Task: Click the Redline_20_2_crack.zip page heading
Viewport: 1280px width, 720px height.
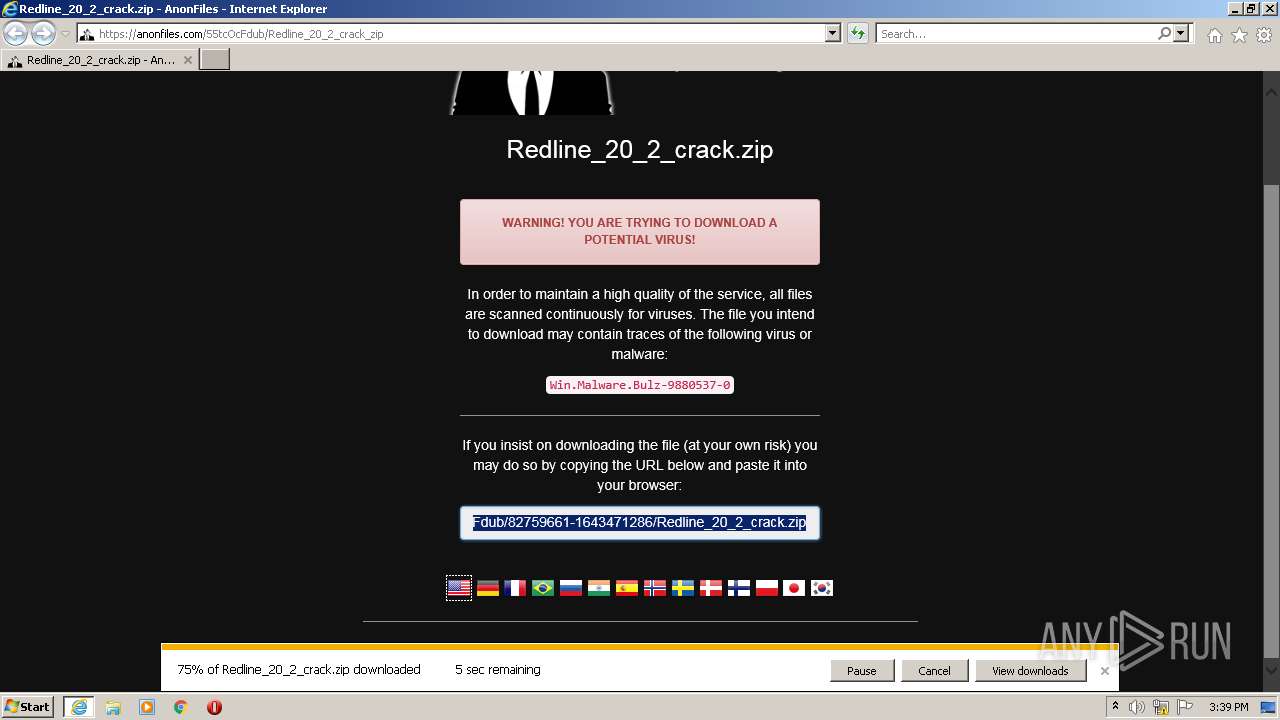Action: tap(640, 150)
